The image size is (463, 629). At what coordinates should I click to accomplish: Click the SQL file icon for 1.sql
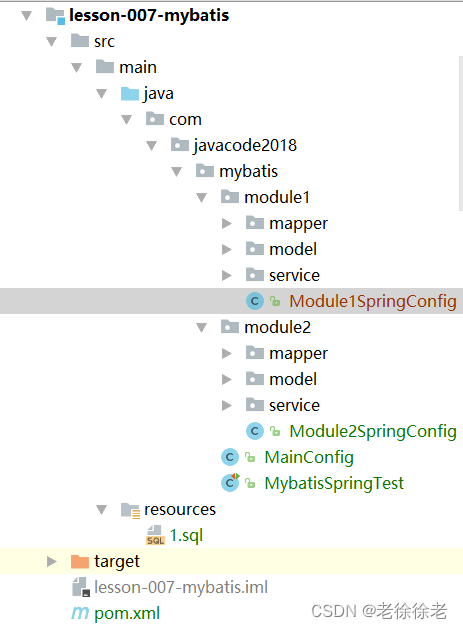coord(155,535)
